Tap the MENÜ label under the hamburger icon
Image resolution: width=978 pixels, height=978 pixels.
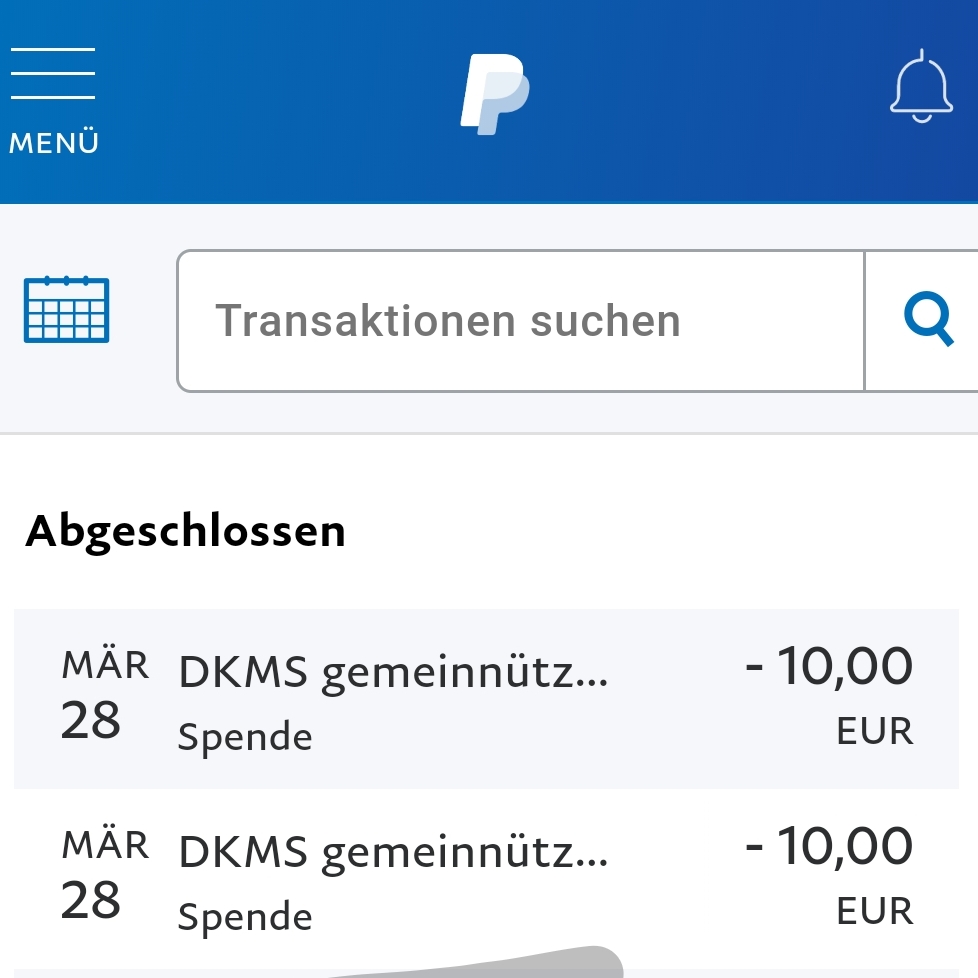click(x=54, y=142)
